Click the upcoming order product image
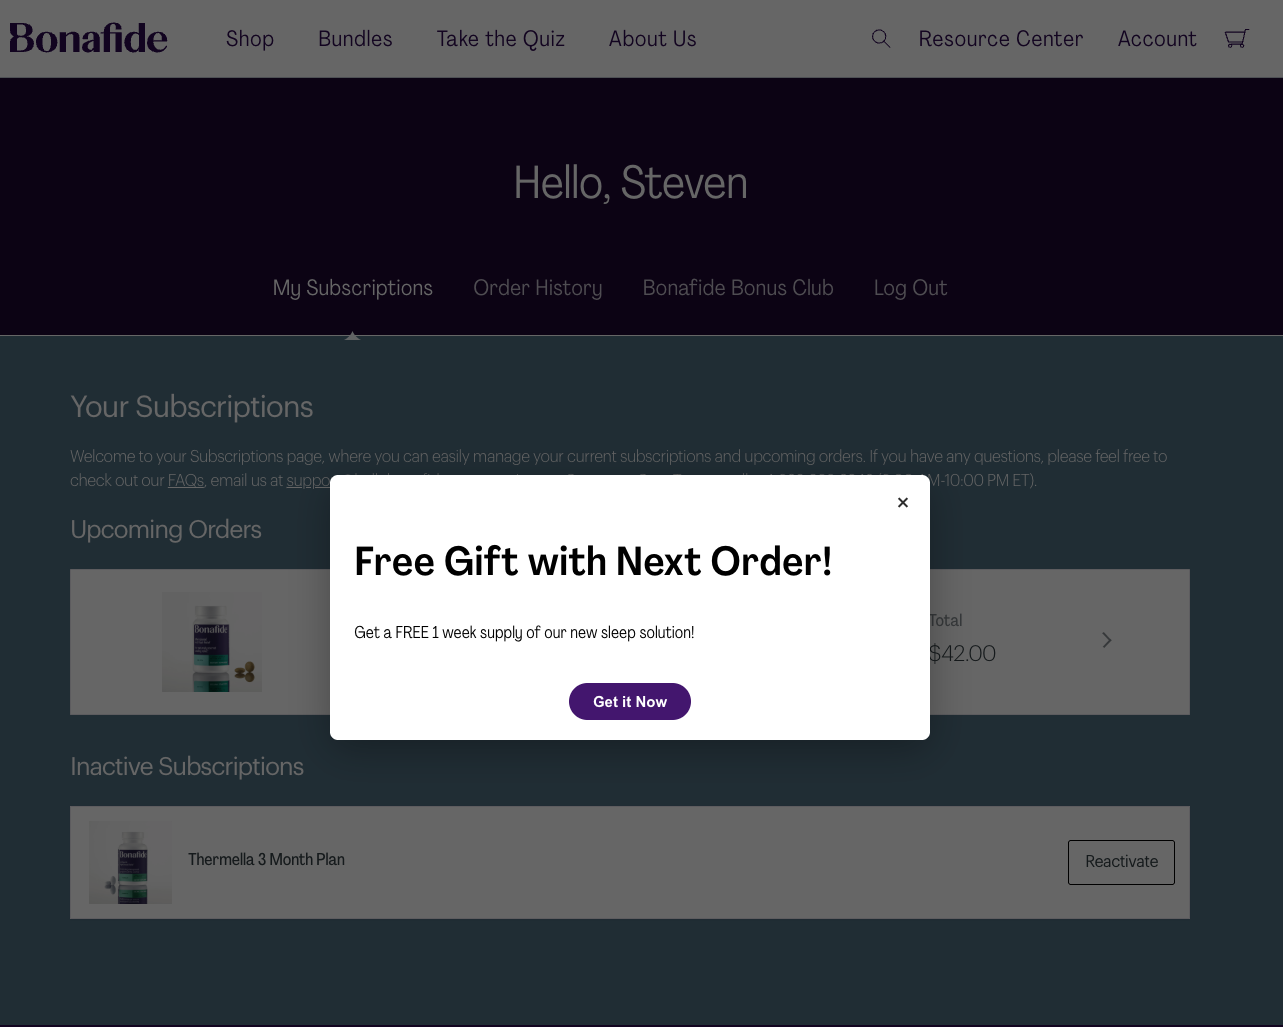The image size is (1283, 1027). pos(212,642)
